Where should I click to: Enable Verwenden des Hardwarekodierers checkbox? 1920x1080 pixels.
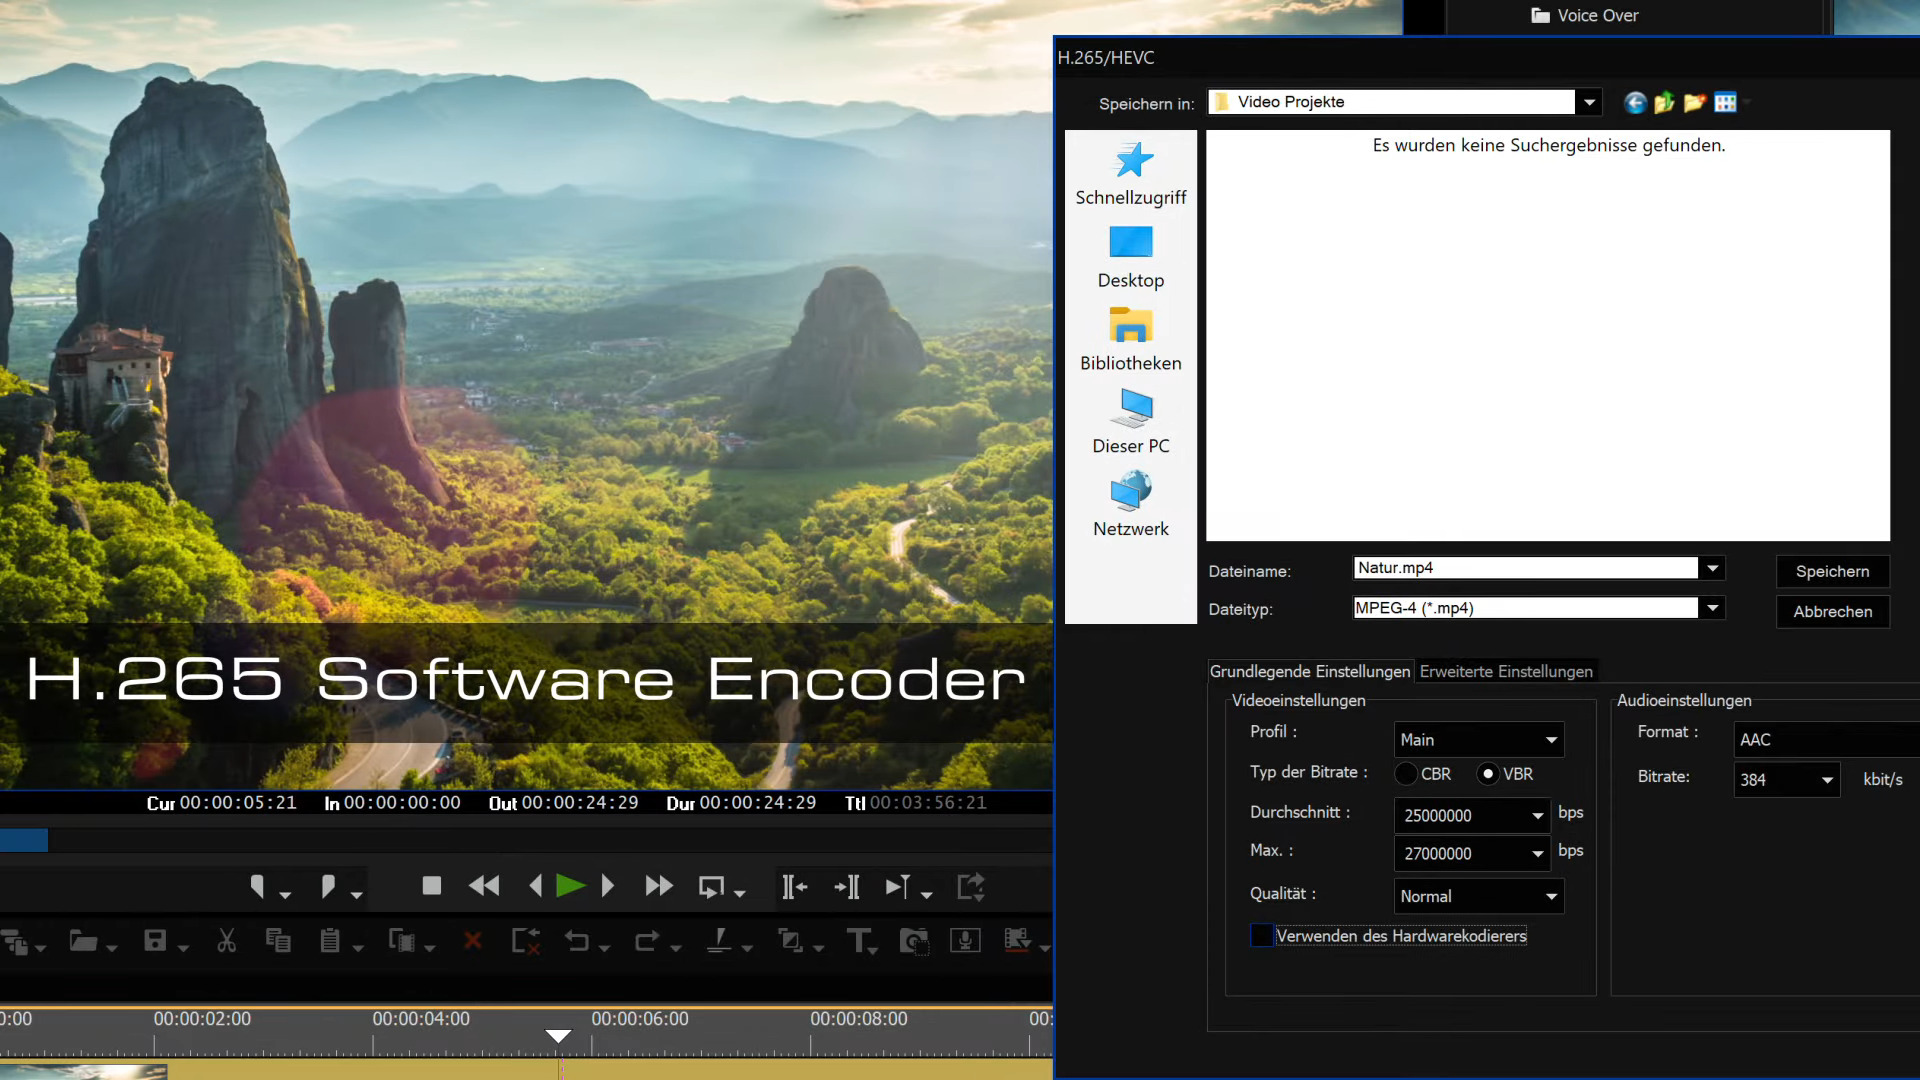click(1262, 936)
